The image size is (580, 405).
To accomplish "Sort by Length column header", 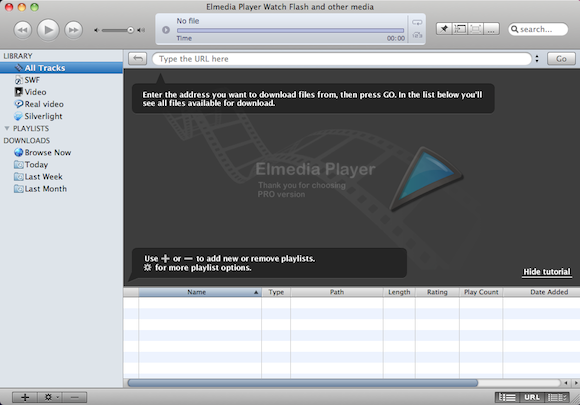I will pyautogui.click(x=399, y=292).
